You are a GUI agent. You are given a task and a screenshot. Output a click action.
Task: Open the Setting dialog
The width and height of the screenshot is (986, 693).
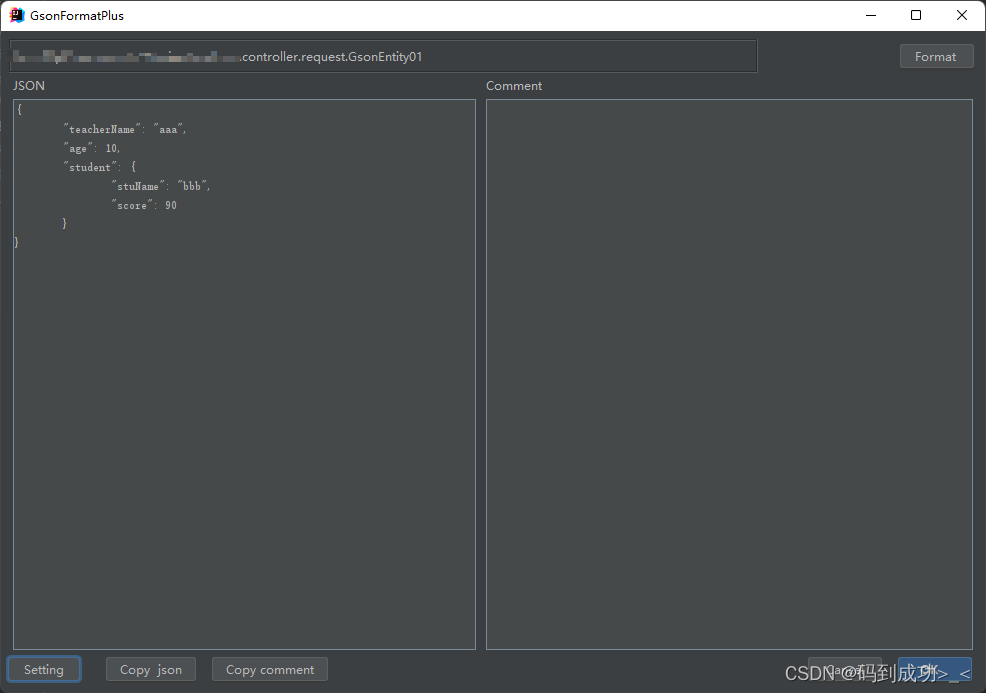[44, 669]
